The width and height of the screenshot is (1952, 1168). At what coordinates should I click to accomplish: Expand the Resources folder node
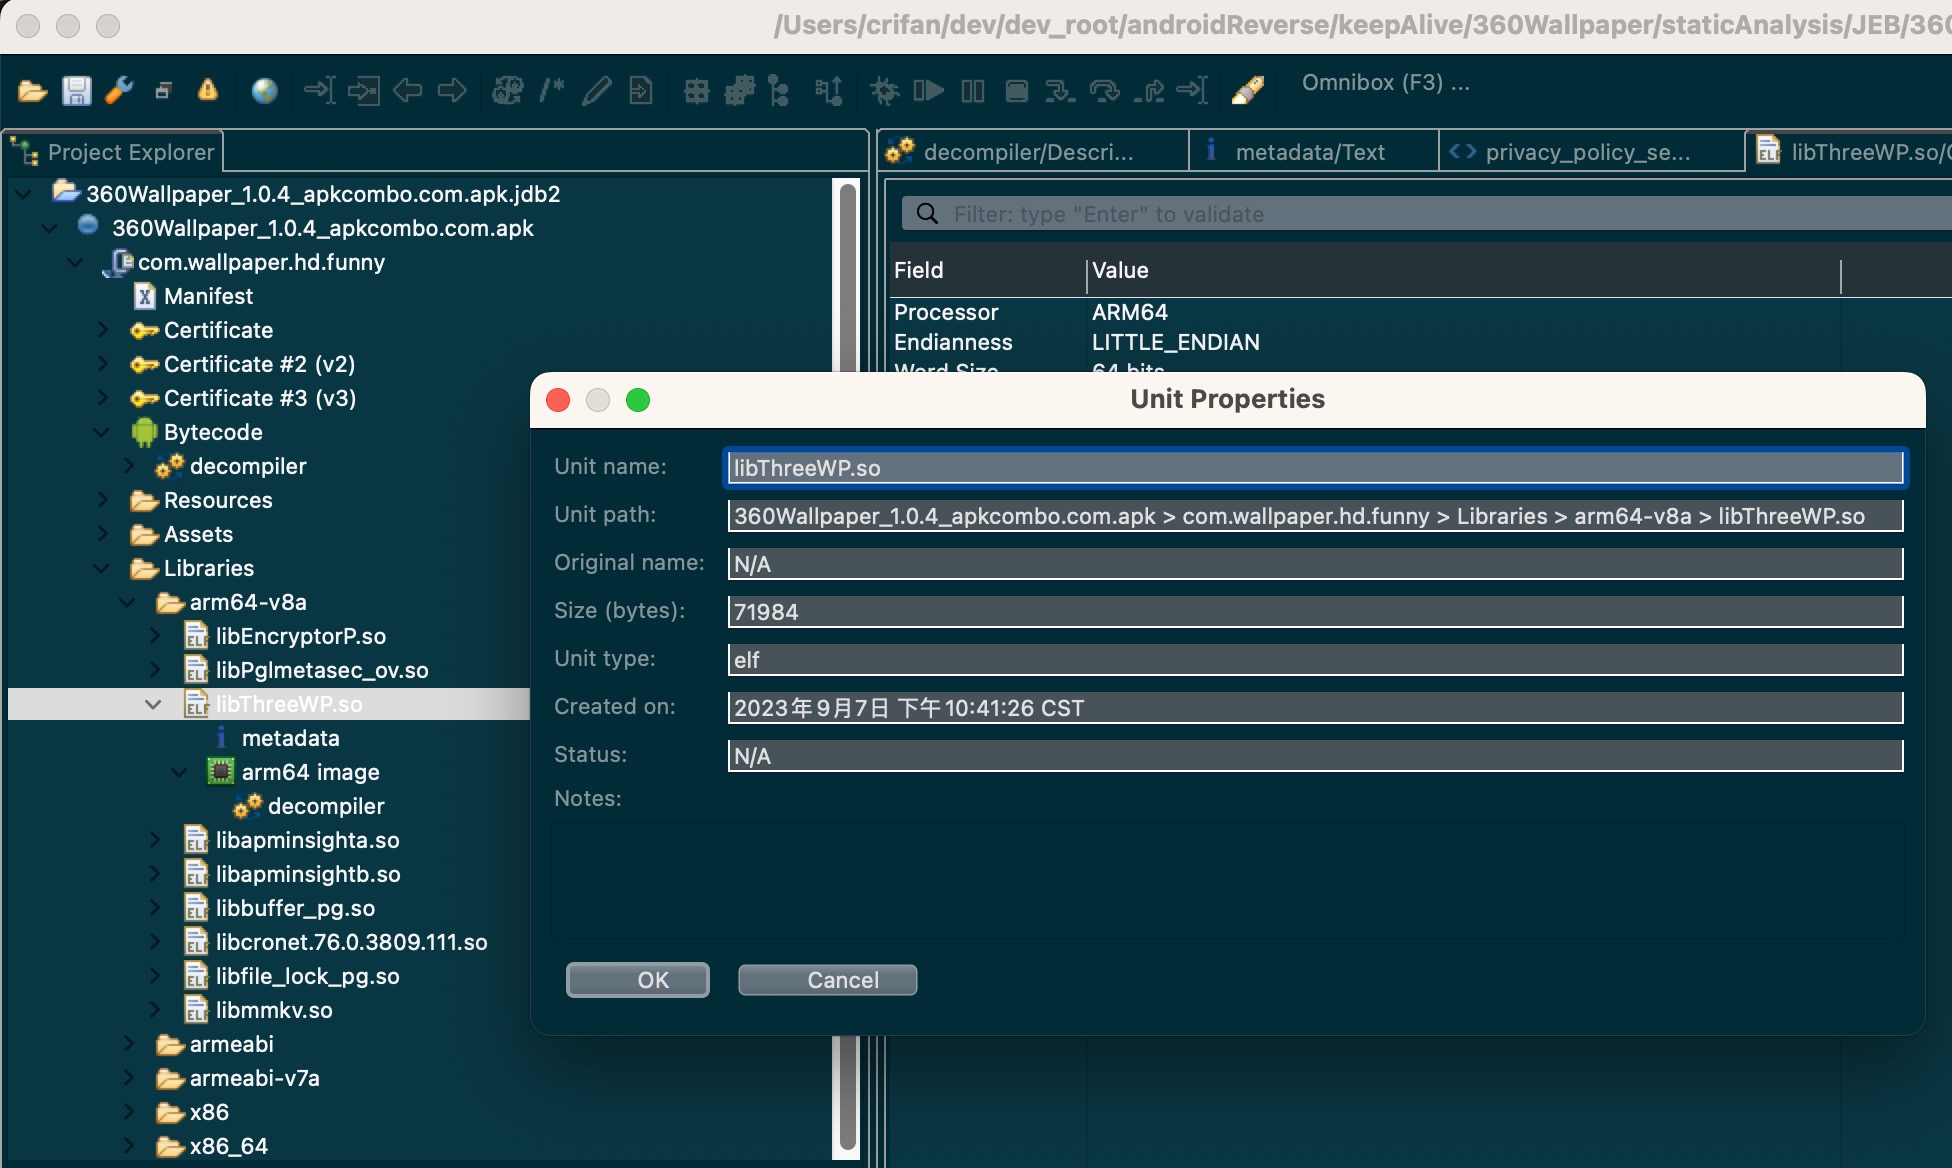pos(103,500)
